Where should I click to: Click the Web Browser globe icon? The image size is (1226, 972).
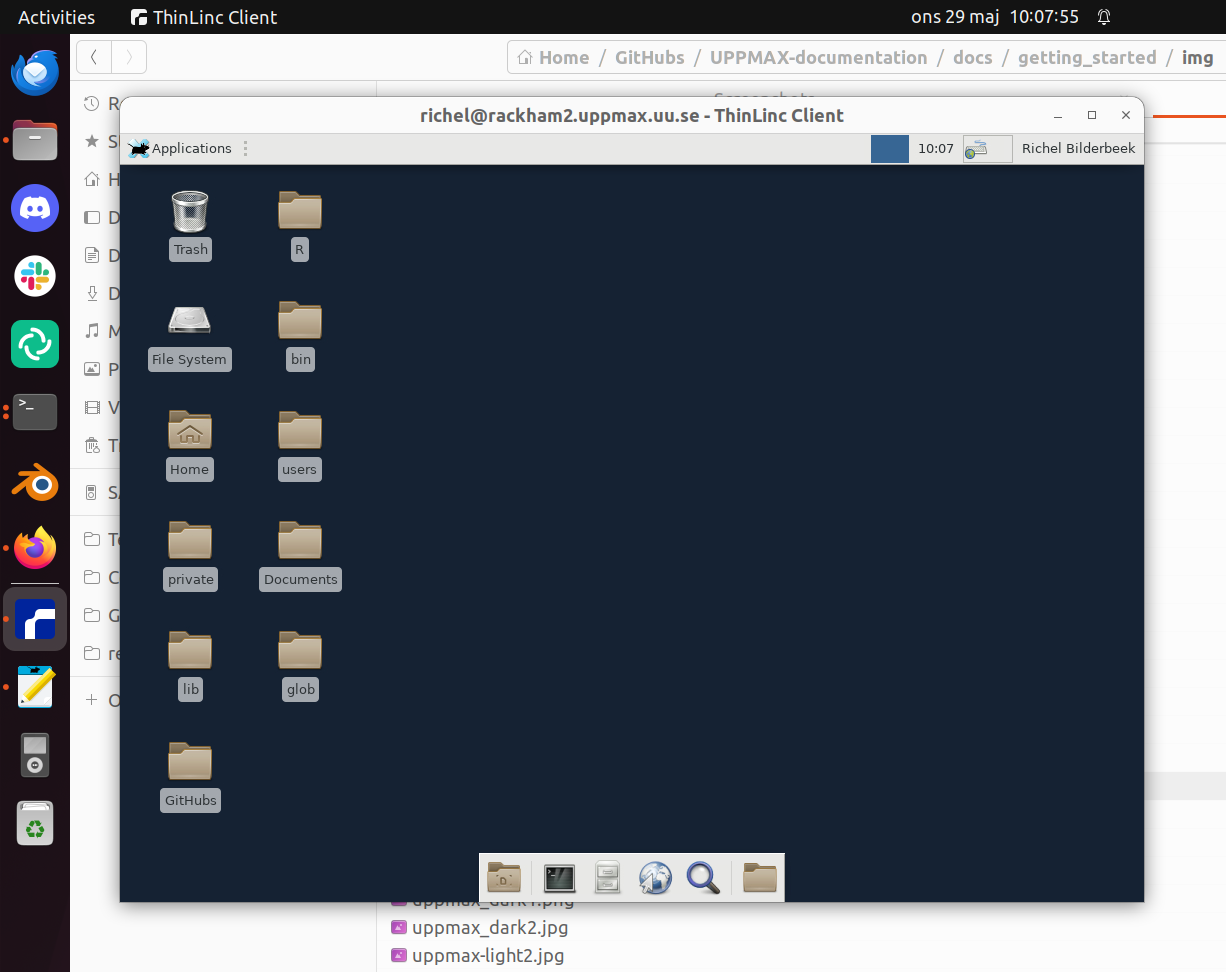point(655,878)
